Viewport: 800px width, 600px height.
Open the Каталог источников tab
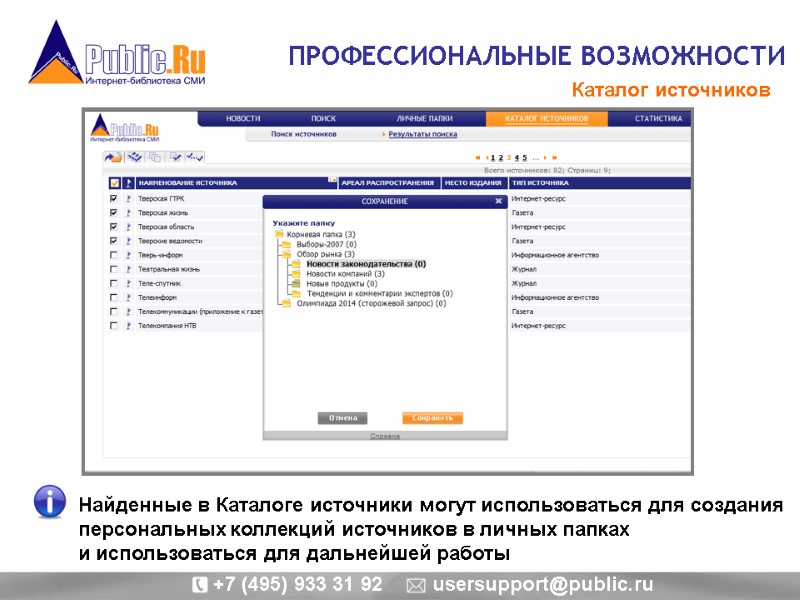pyautogui.click(x=546, y=118)
